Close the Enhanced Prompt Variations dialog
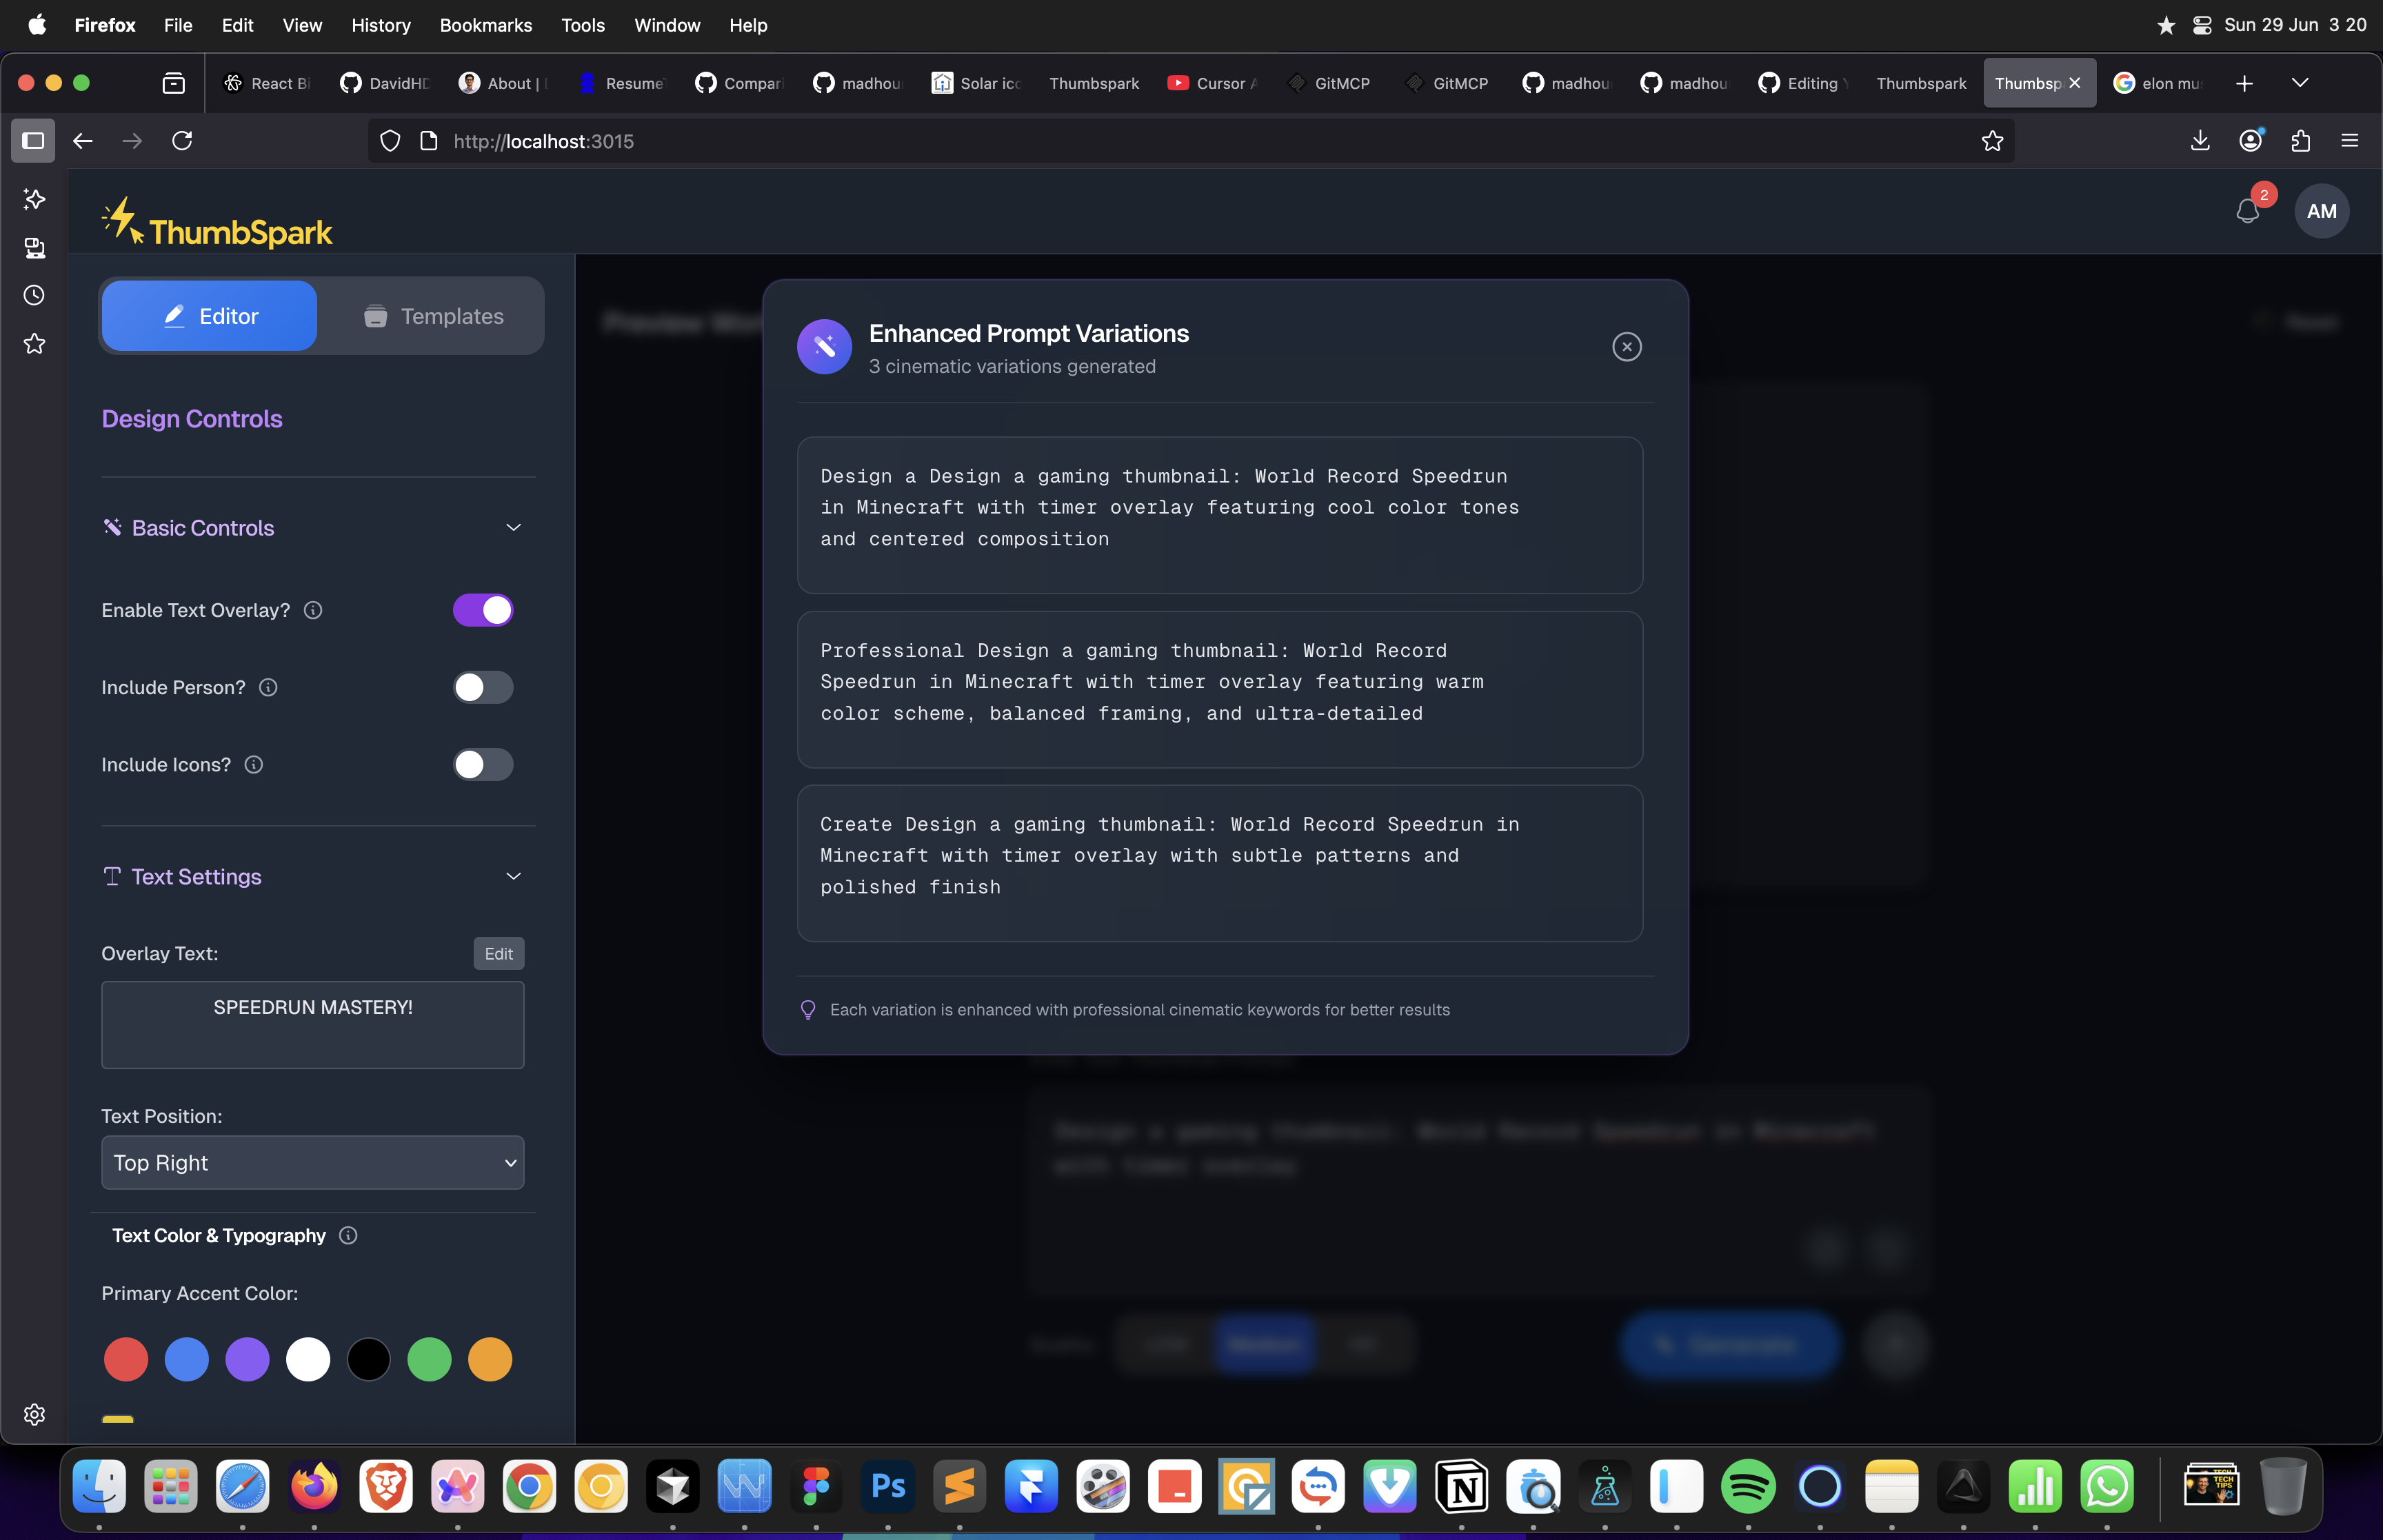2383x1540 pixels. point(1626,347)
